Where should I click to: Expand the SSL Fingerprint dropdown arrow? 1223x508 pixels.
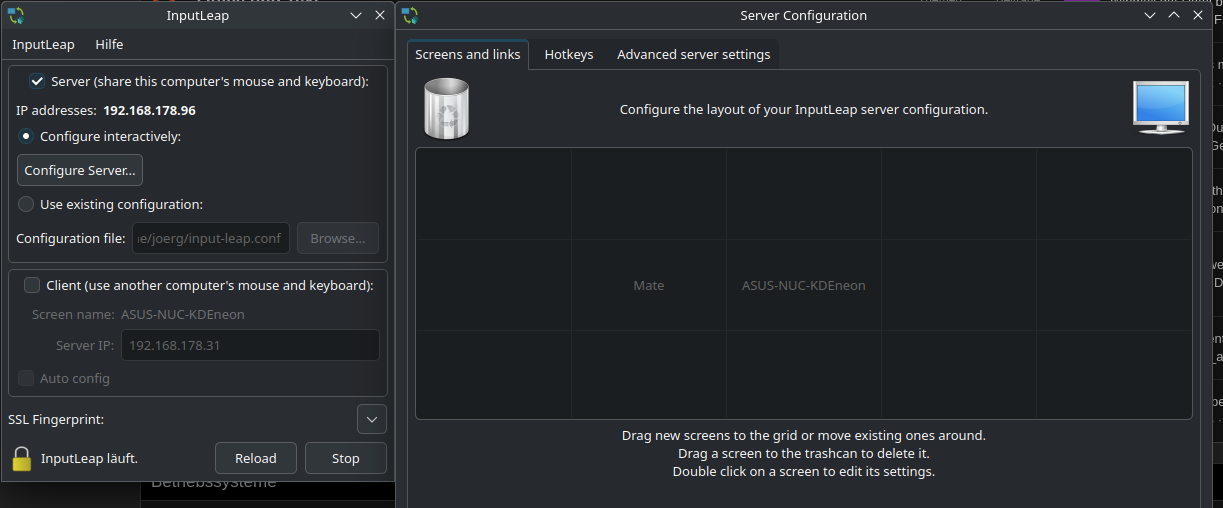point(371,419)
